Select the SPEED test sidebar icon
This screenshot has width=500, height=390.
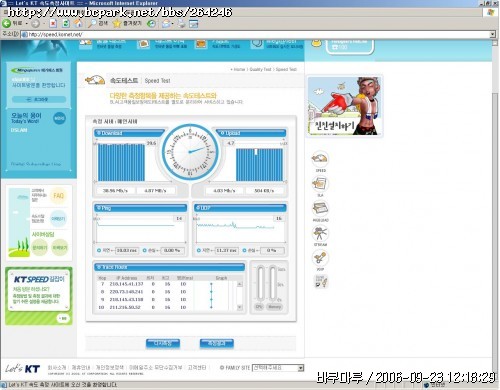coord(320,159)
